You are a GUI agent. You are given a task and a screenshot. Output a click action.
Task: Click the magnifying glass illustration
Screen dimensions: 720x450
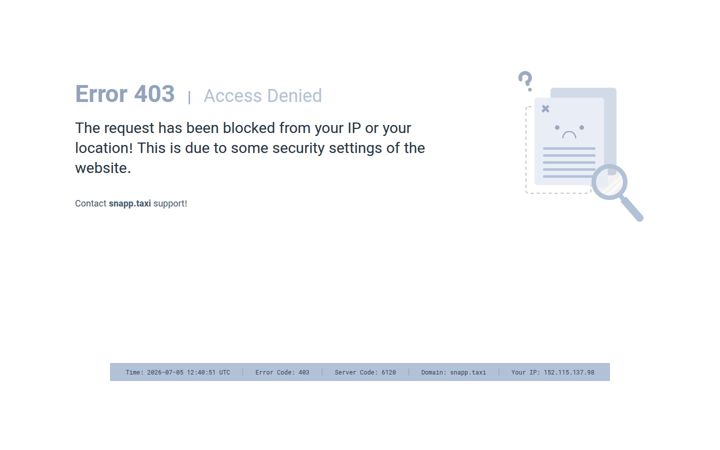click(x=617, y=192)
